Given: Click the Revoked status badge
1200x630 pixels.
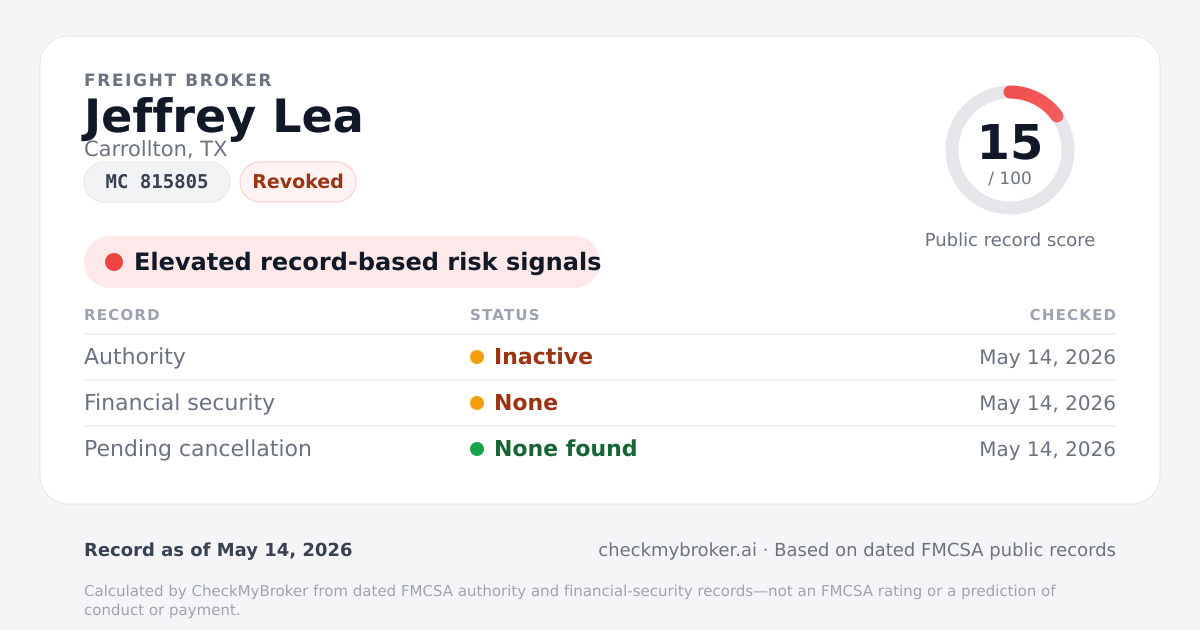Looking at the screenshot, I should pyautogui.click(x=298, y=182).
